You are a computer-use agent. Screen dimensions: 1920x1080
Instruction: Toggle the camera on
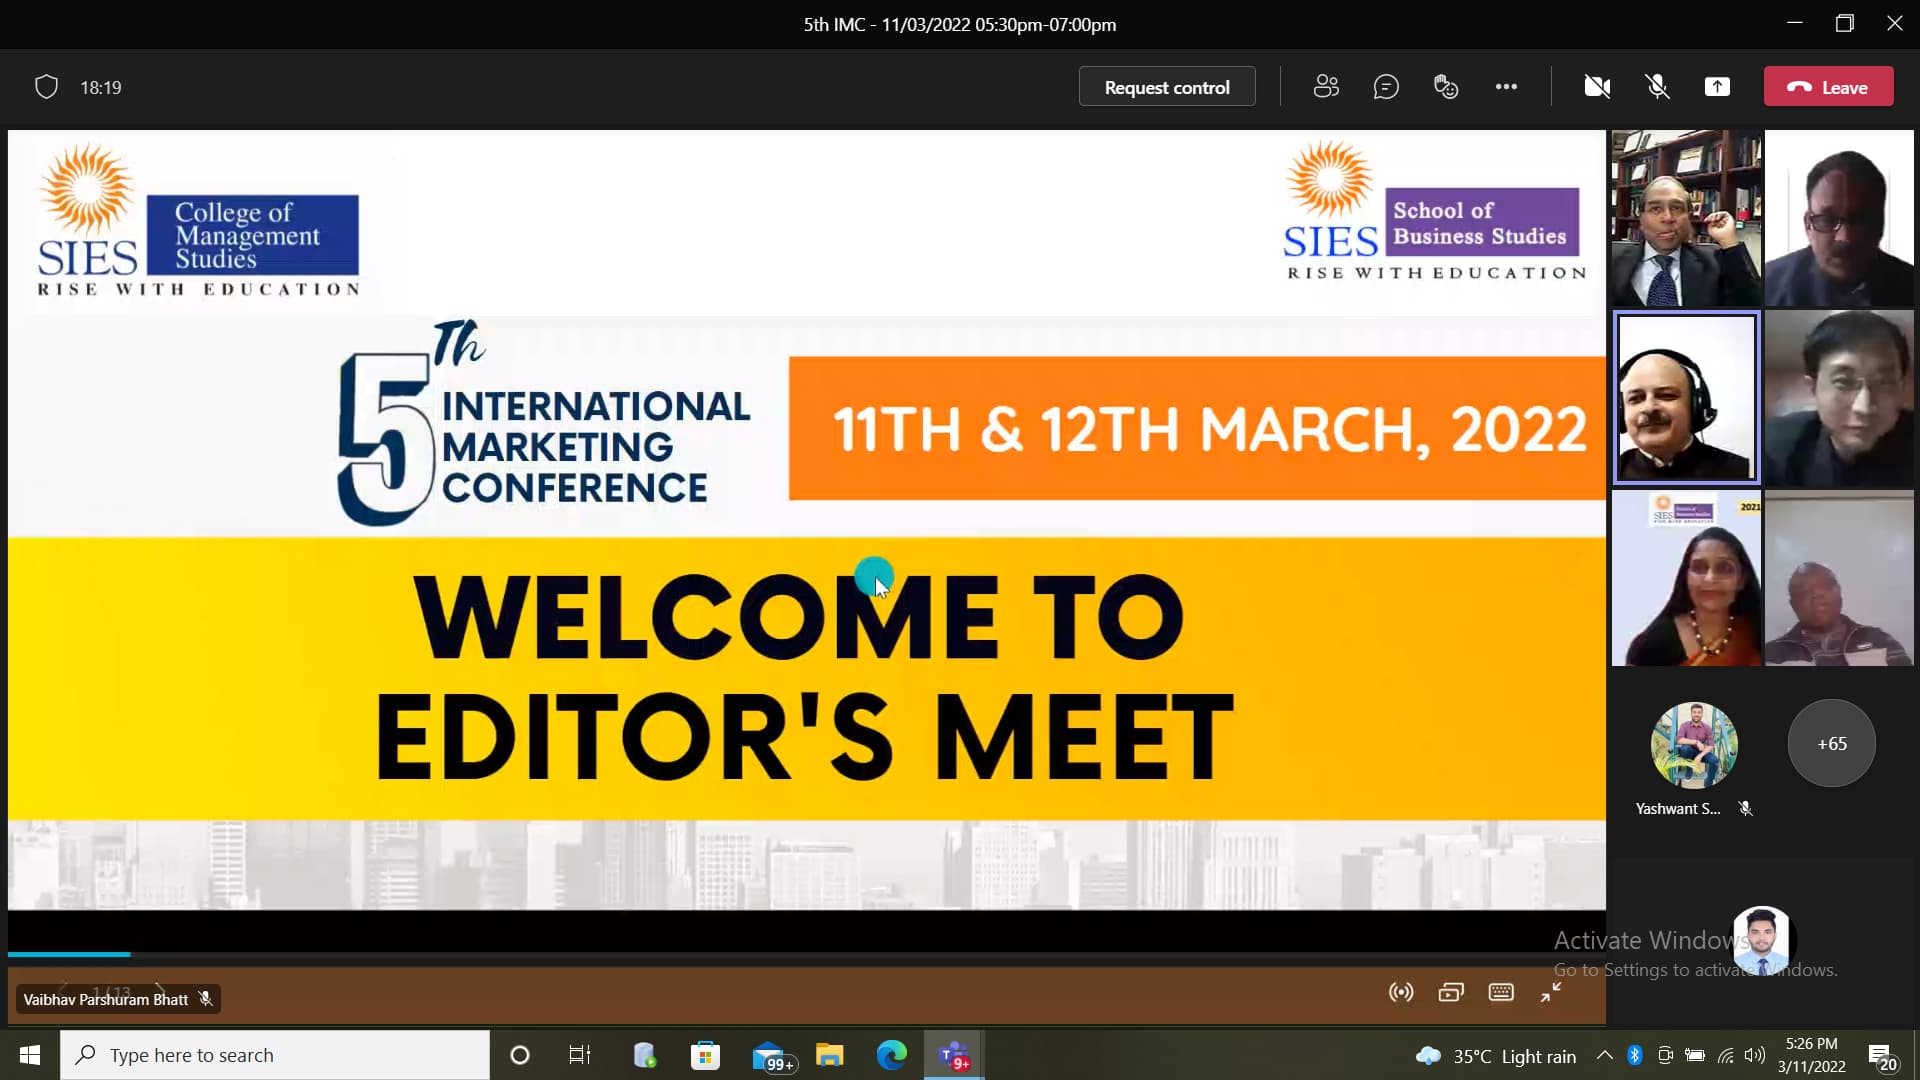pyautogui.click(x=1597, y=87)
